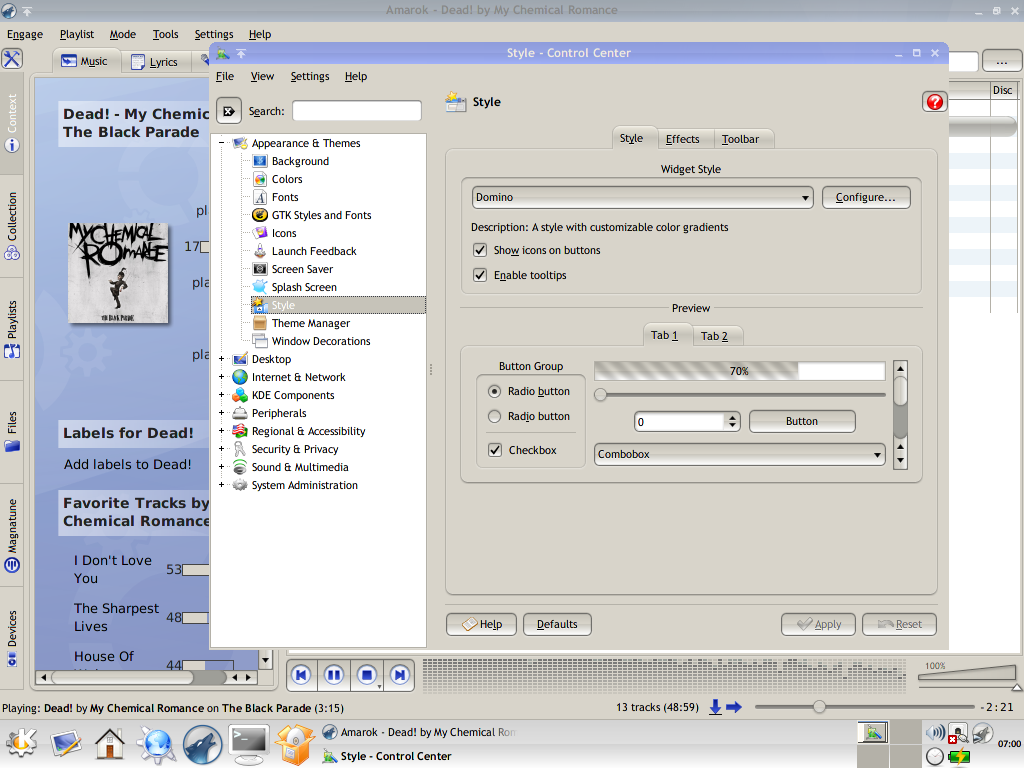Open Amarok Collection sidebar tab
This screenshot has width=1024, height=768.
point(12,226)
